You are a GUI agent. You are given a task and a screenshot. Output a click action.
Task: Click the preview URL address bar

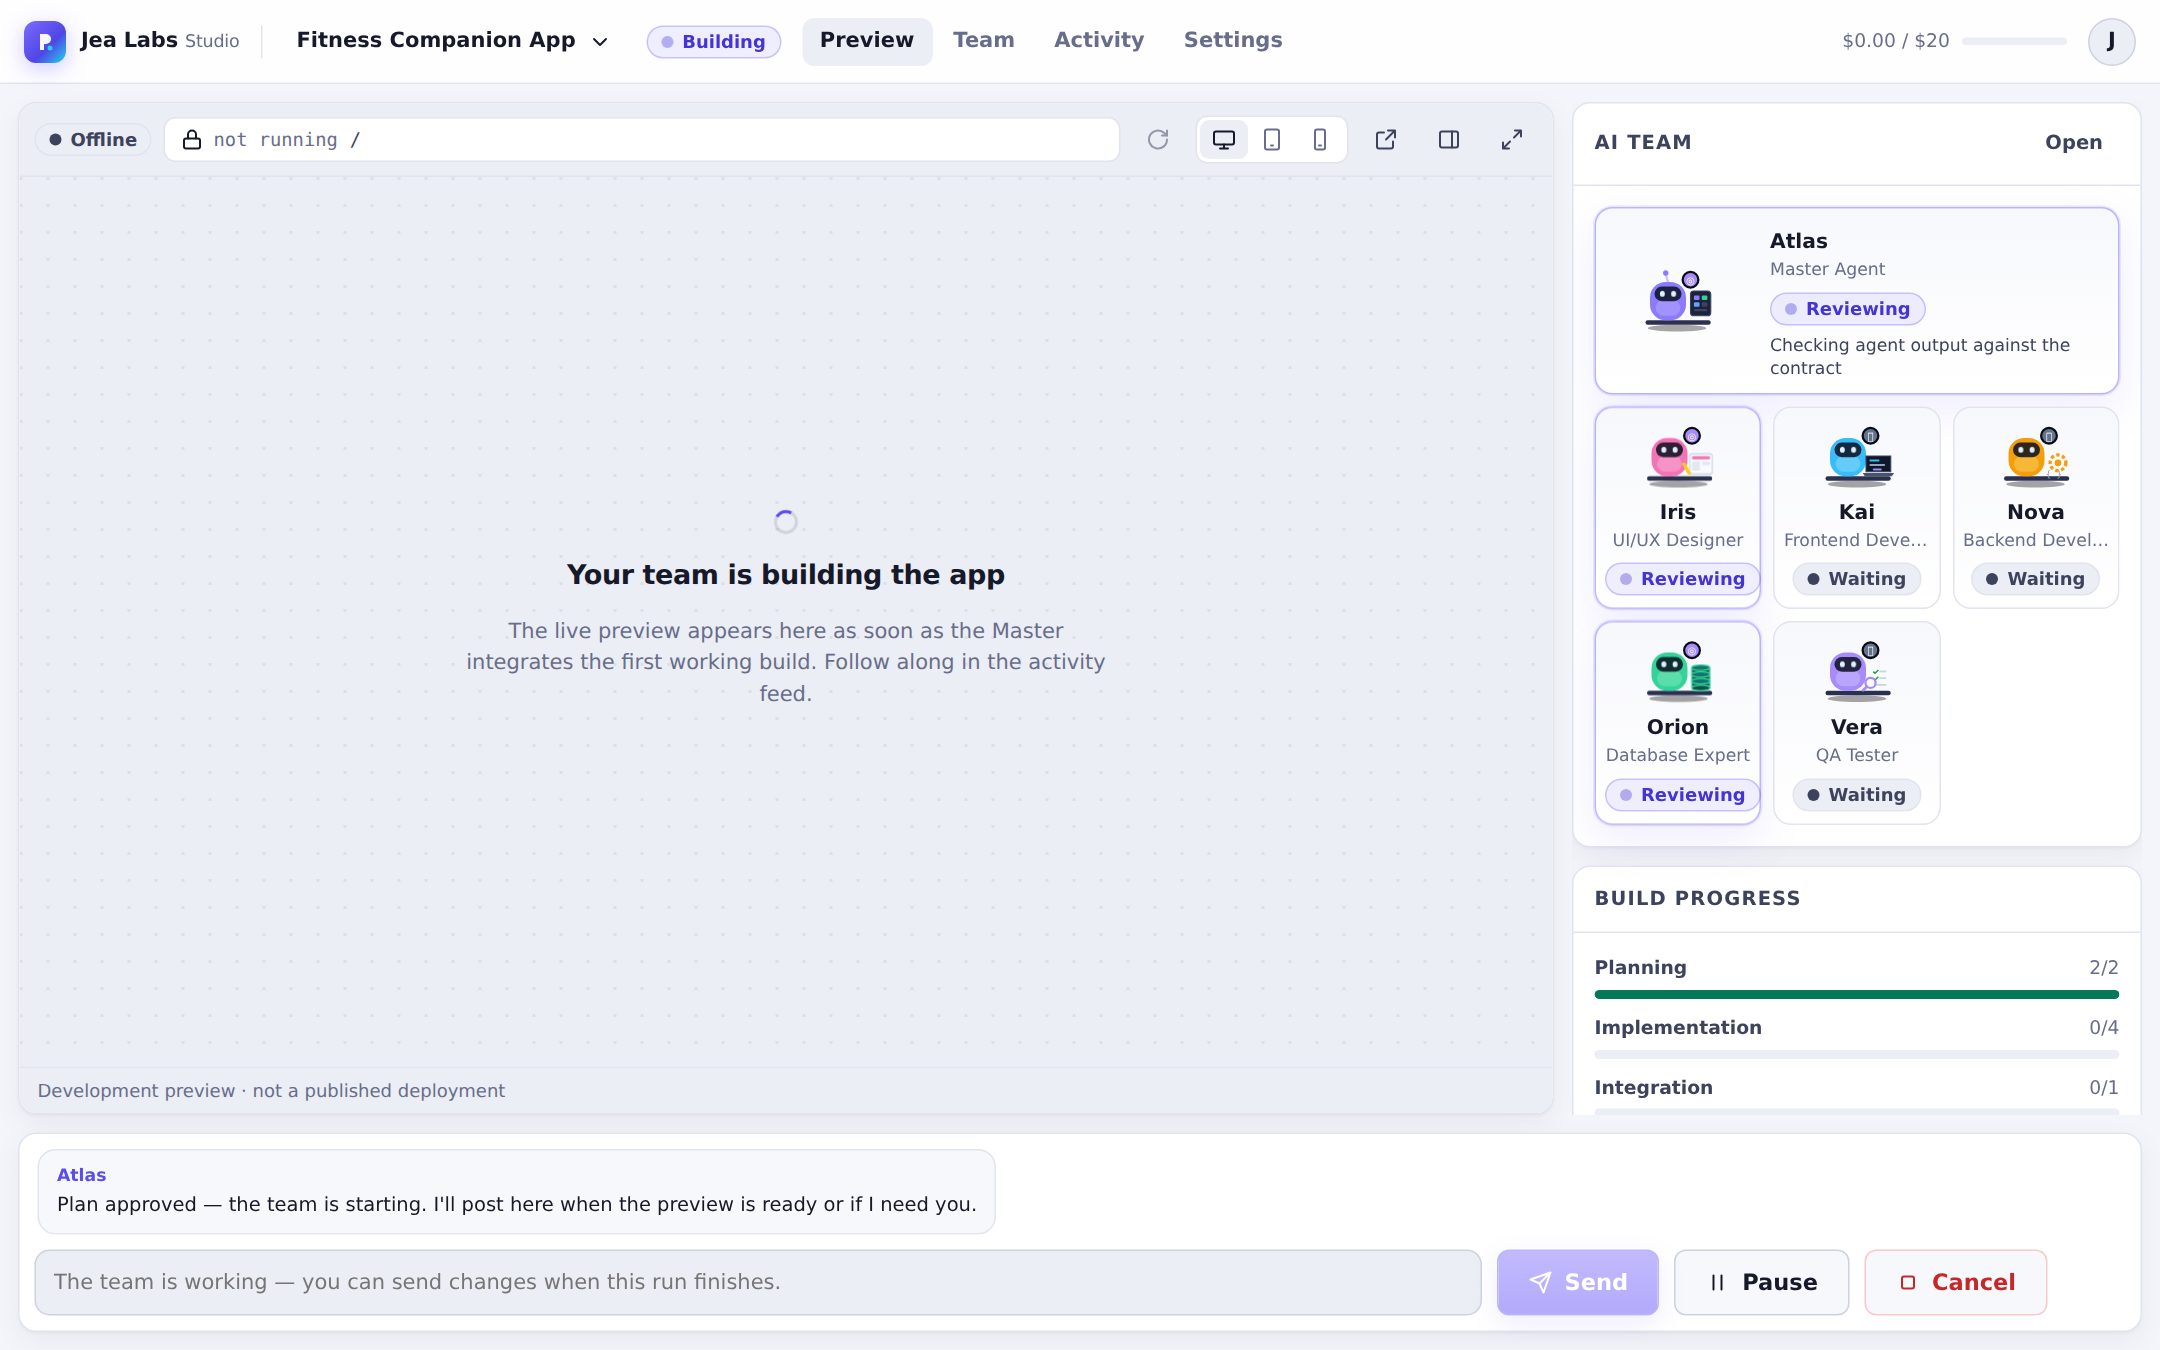click(642, 140)
